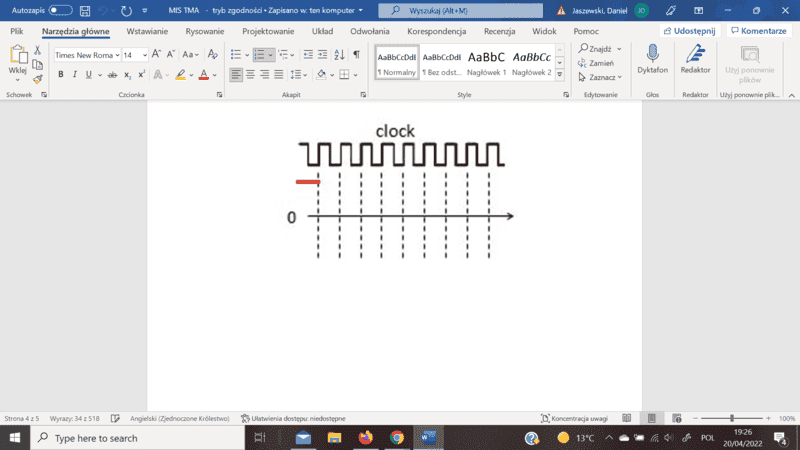
Task: Toggle italic formatting
Action: pyautogui.click(x=75, y=75)
